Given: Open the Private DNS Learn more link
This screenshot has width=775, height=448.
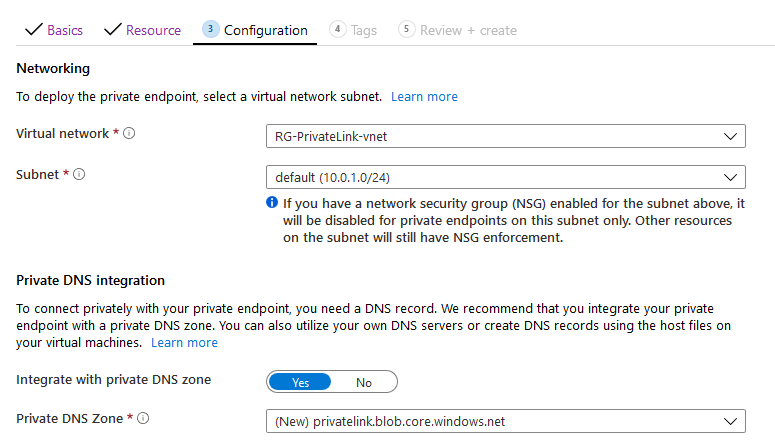Looking at the screenshot, I should [184, 343].
